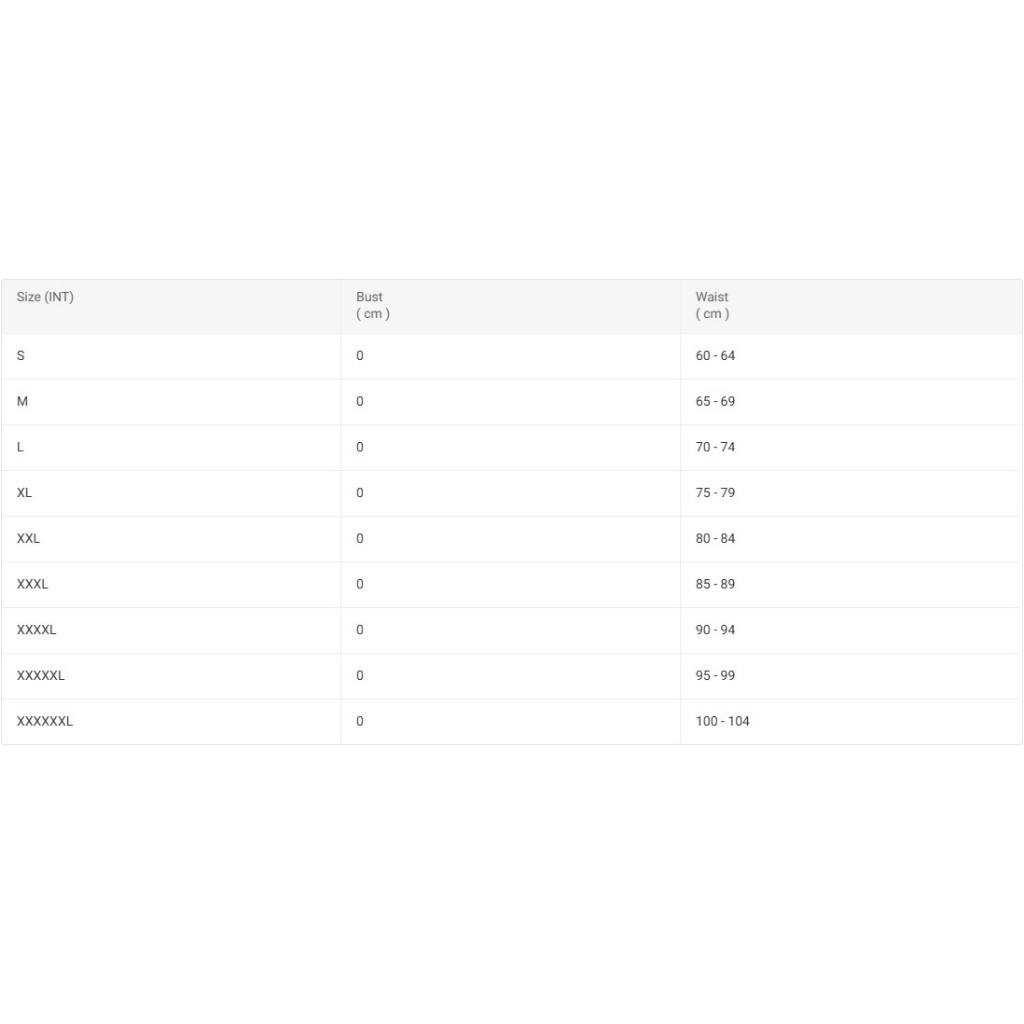Click the Bust (cm) column header
This screenshot has height=1024, width=1024.
pyautogui.click(x=372, y=305)
